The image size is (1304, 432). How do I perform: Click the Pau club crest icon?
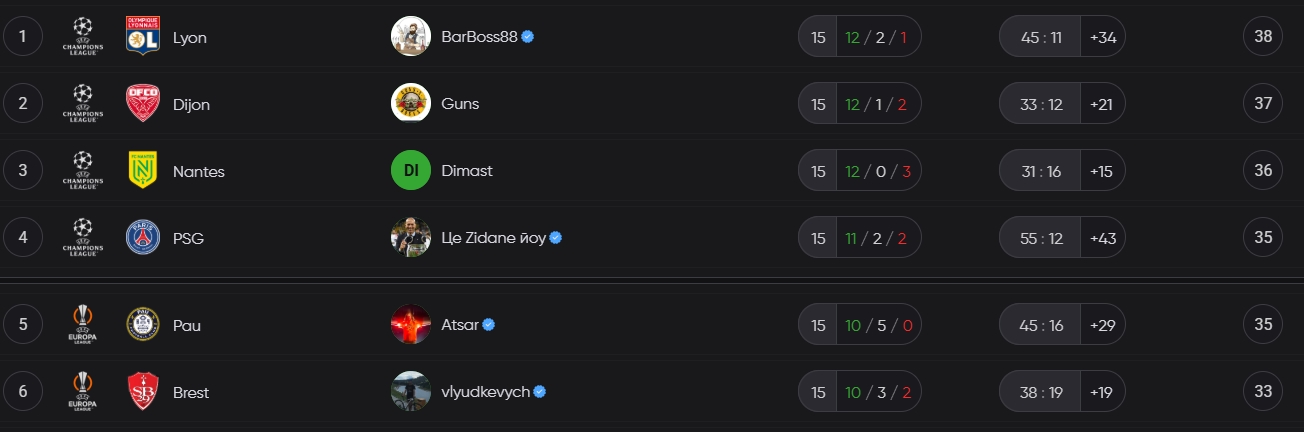pyautogui.click(x=143, y=325)
